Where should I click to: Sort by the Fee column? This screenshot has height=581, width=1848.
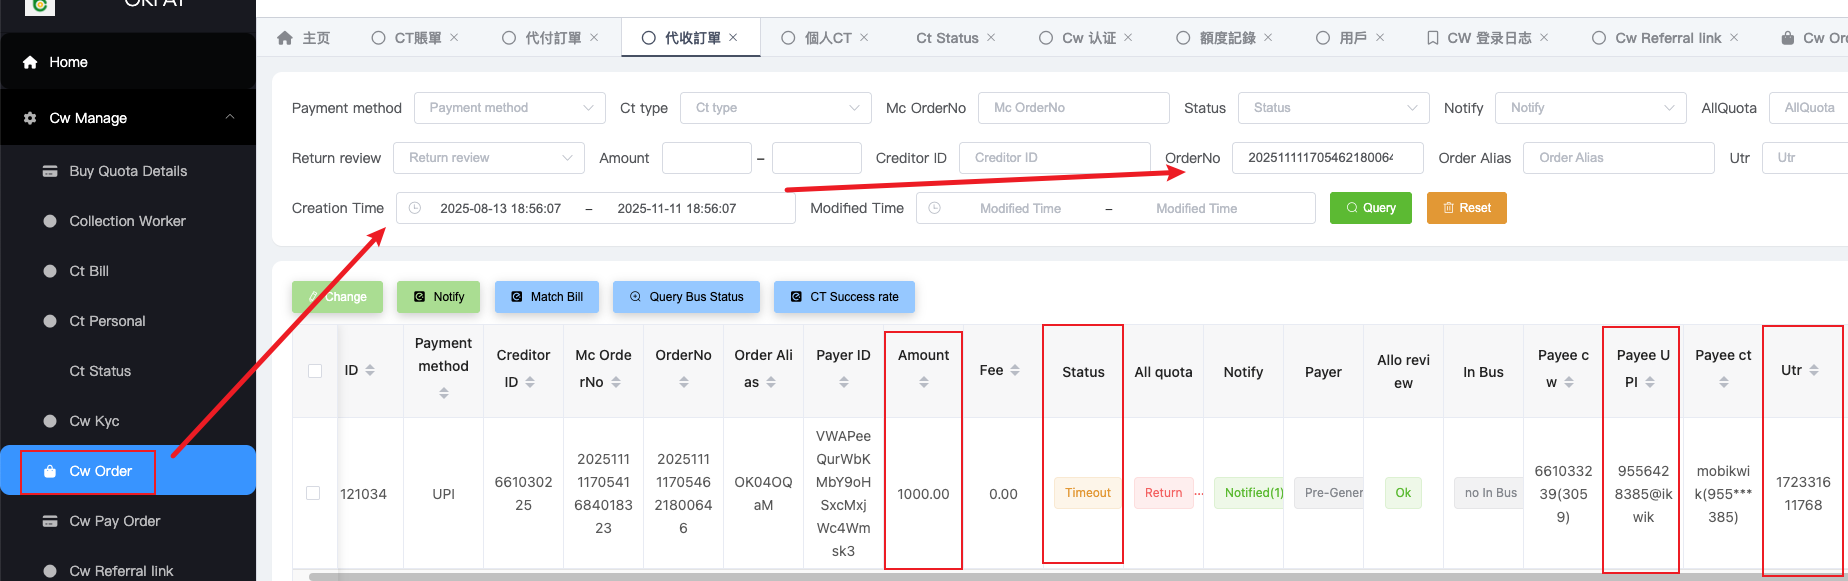point(1015,370)
